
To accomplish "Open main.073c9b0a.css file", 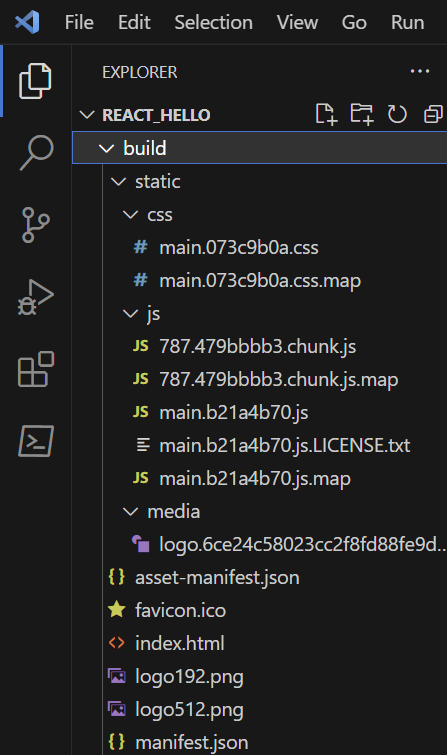I will [x=238, y=247].
